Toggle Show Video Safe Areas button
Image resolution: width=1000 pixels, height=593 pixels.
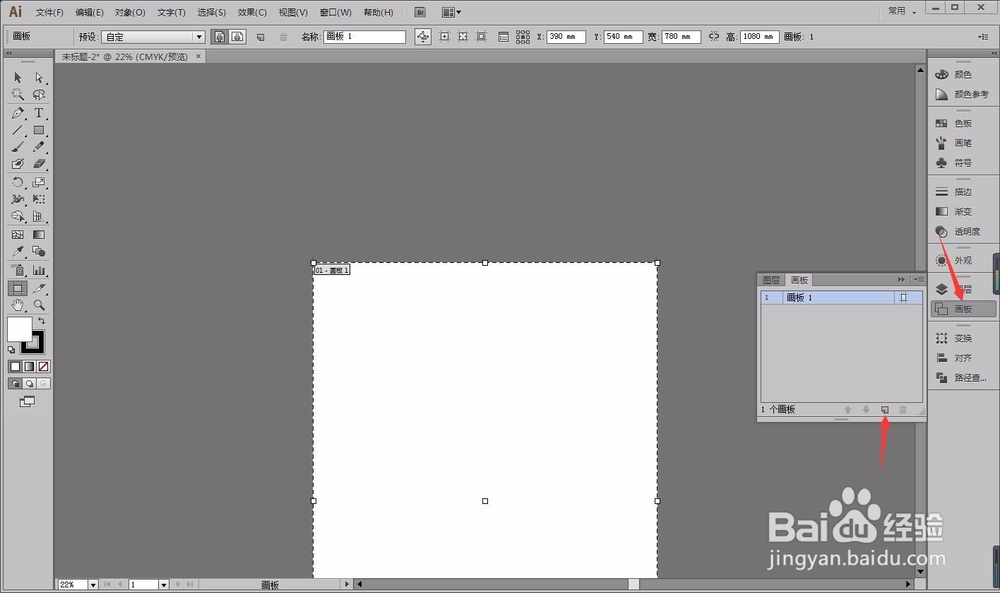pyautogui.click(x=482, y=37)
